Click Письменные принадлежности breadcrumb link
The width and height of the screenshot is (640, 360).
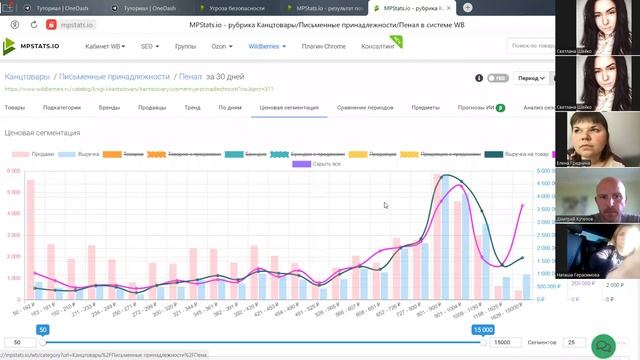point(114,77)
